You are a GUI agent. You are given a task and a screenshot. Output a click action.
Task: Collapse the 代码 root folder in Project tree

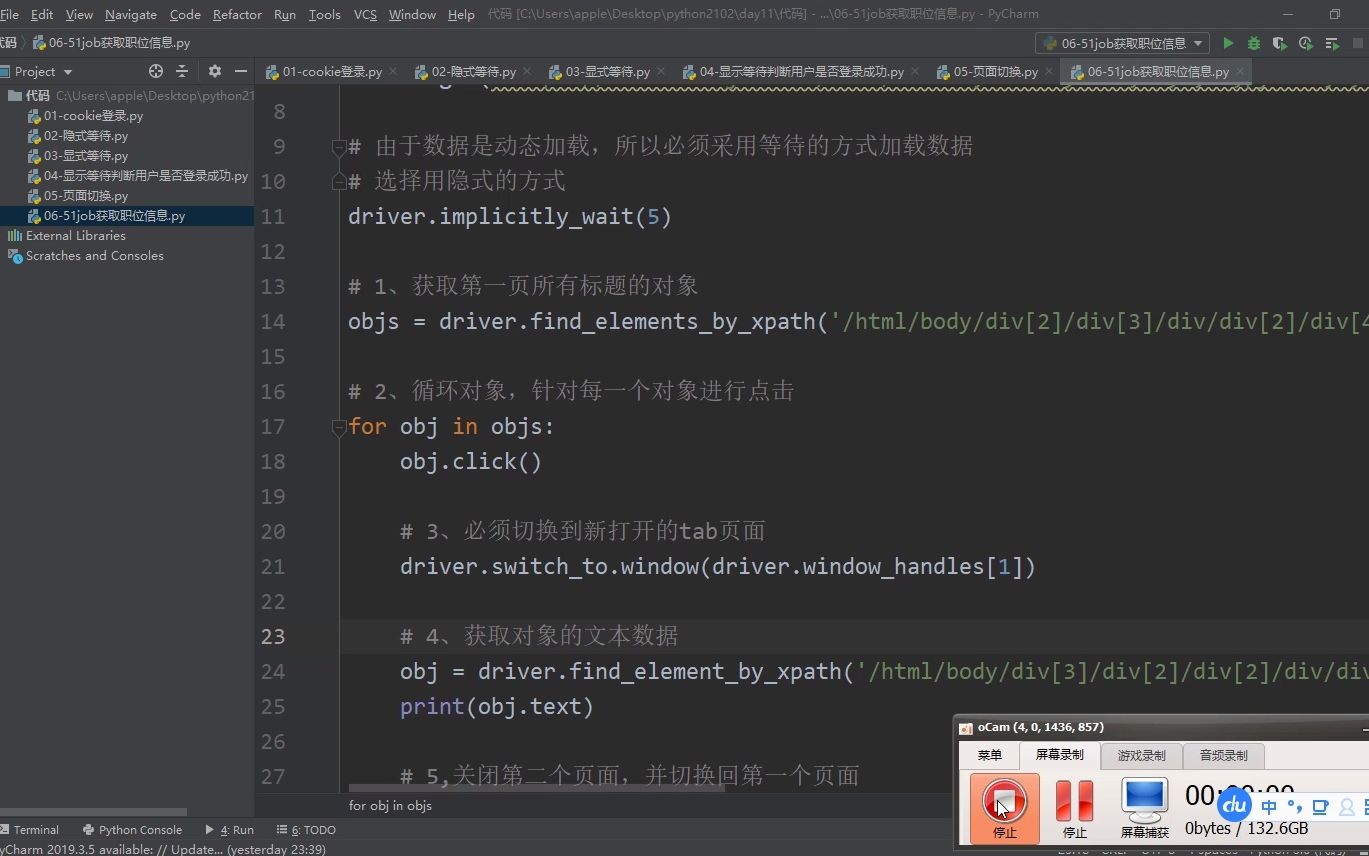(38, 95)
